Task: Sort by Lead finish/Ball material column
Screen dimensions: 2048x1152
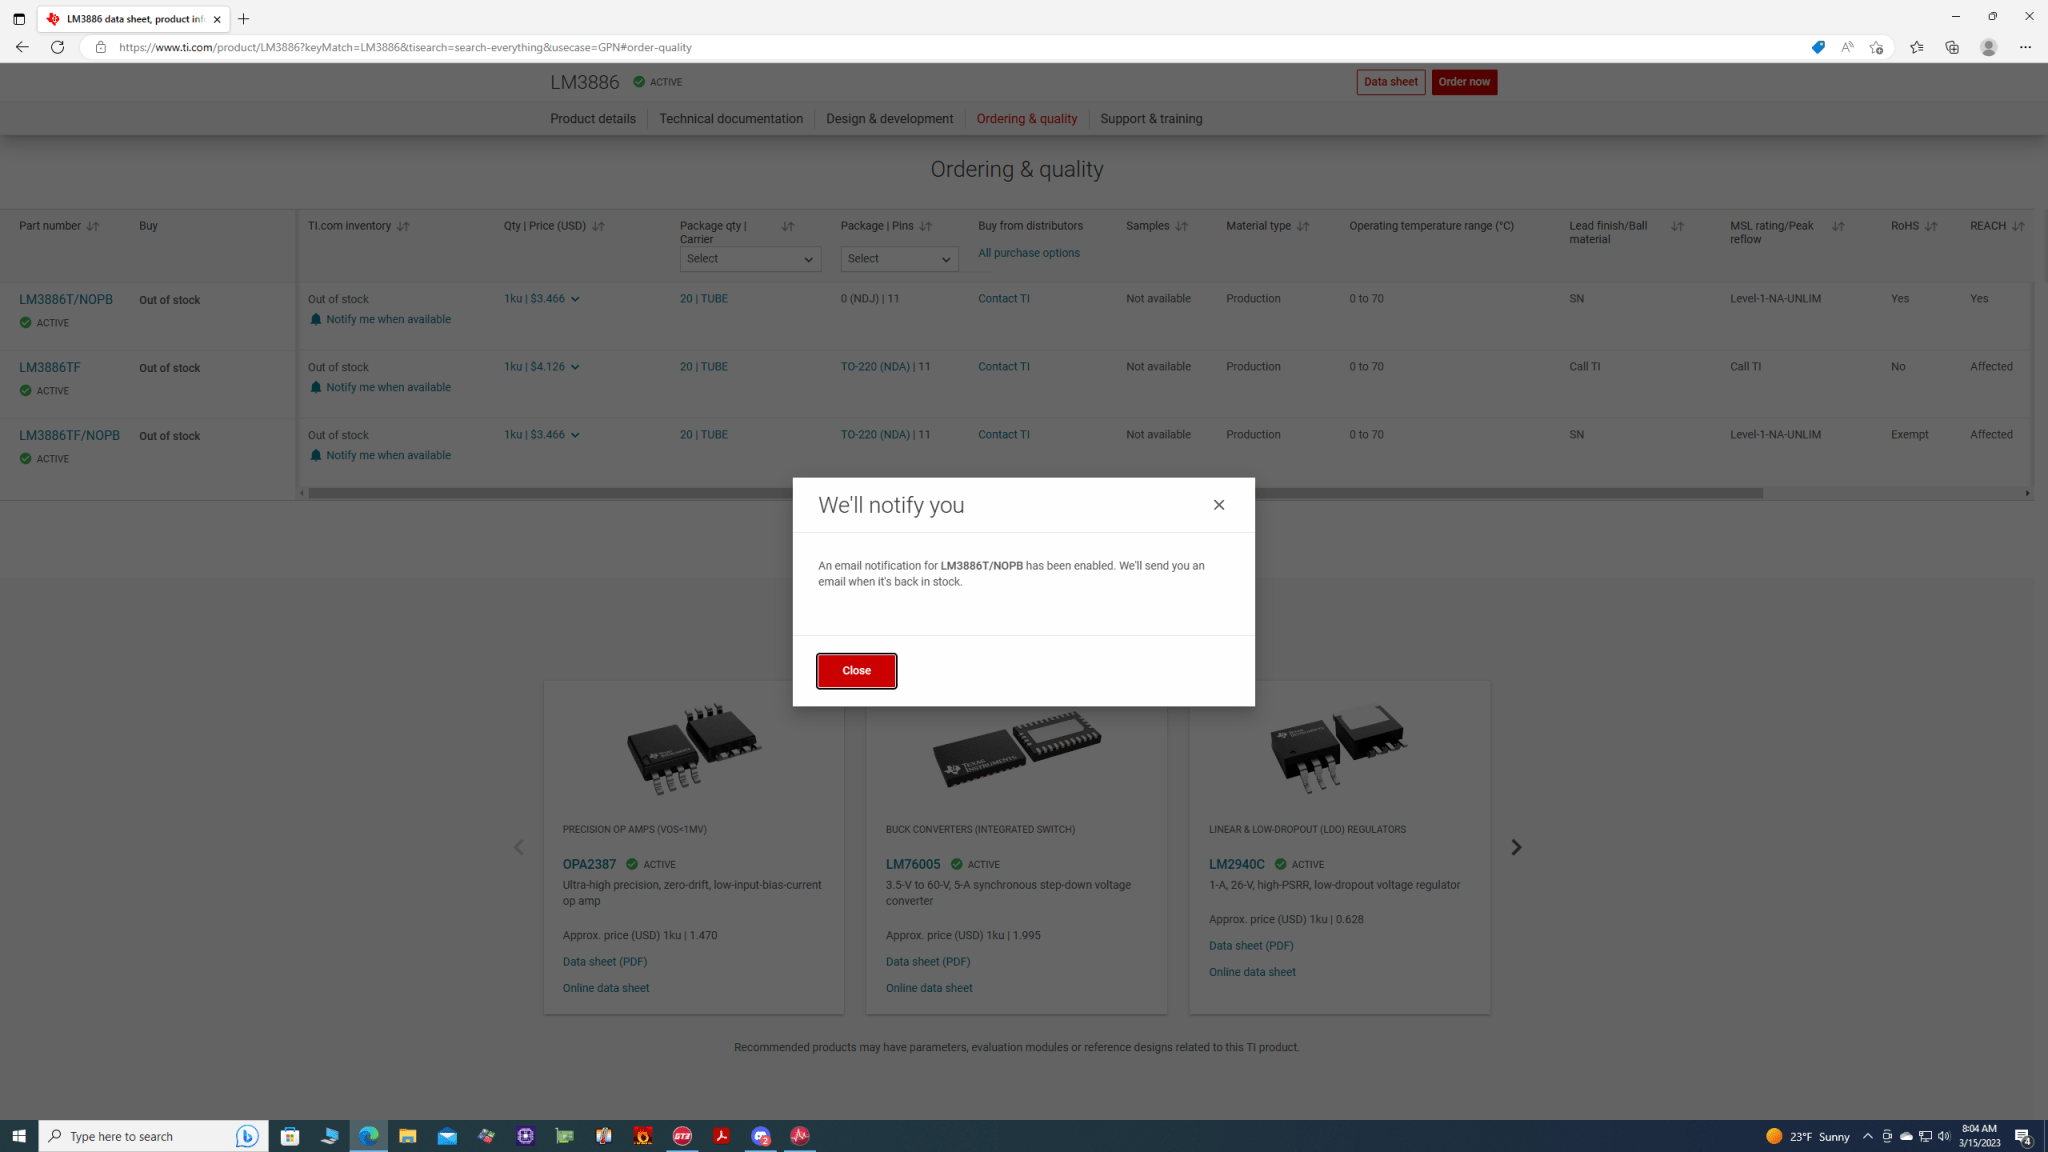Action: 1677,226
